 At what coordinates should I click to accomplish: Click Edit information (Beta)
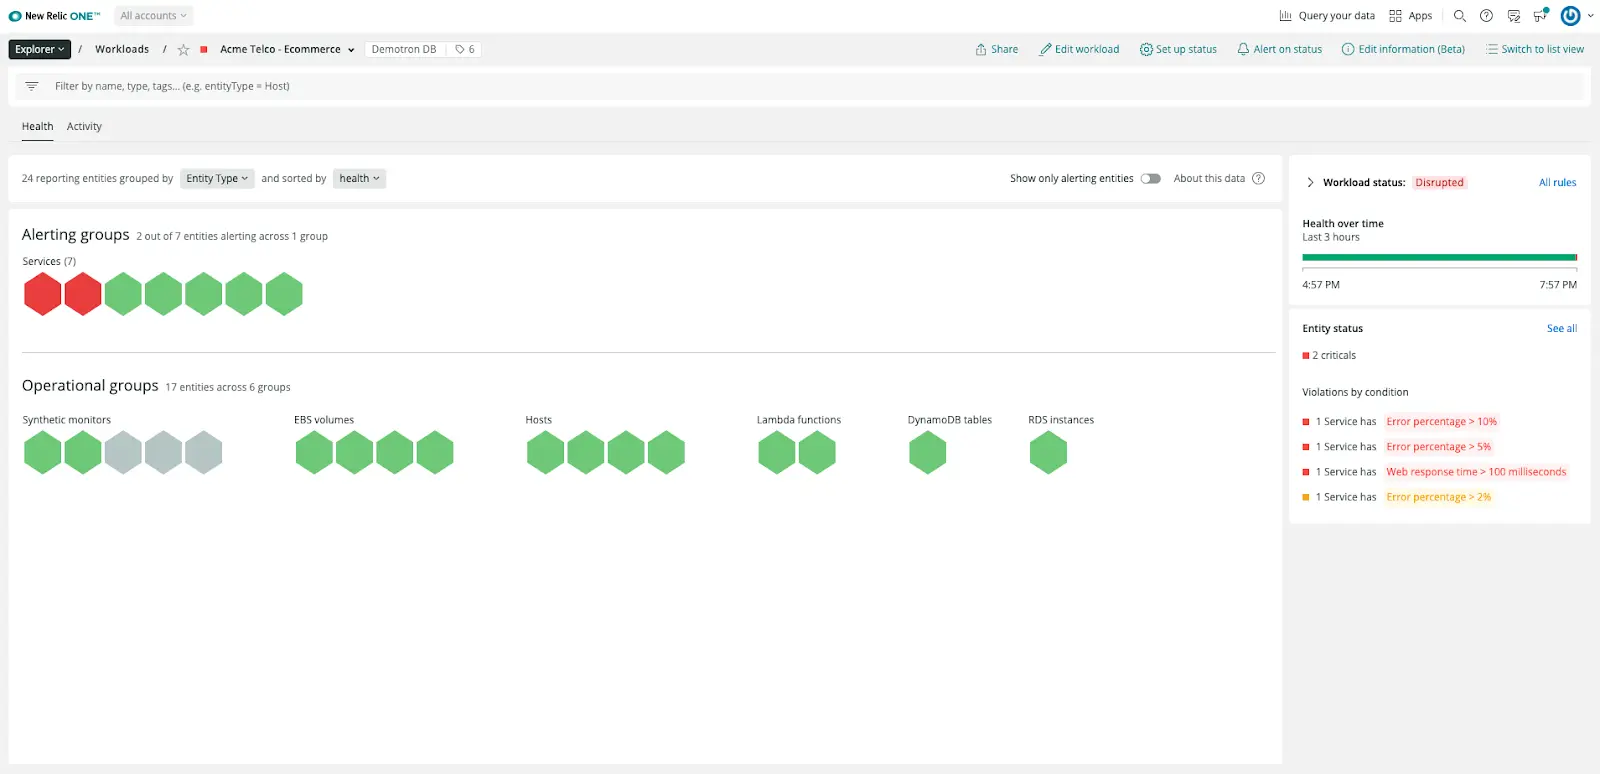[1403, 49]
